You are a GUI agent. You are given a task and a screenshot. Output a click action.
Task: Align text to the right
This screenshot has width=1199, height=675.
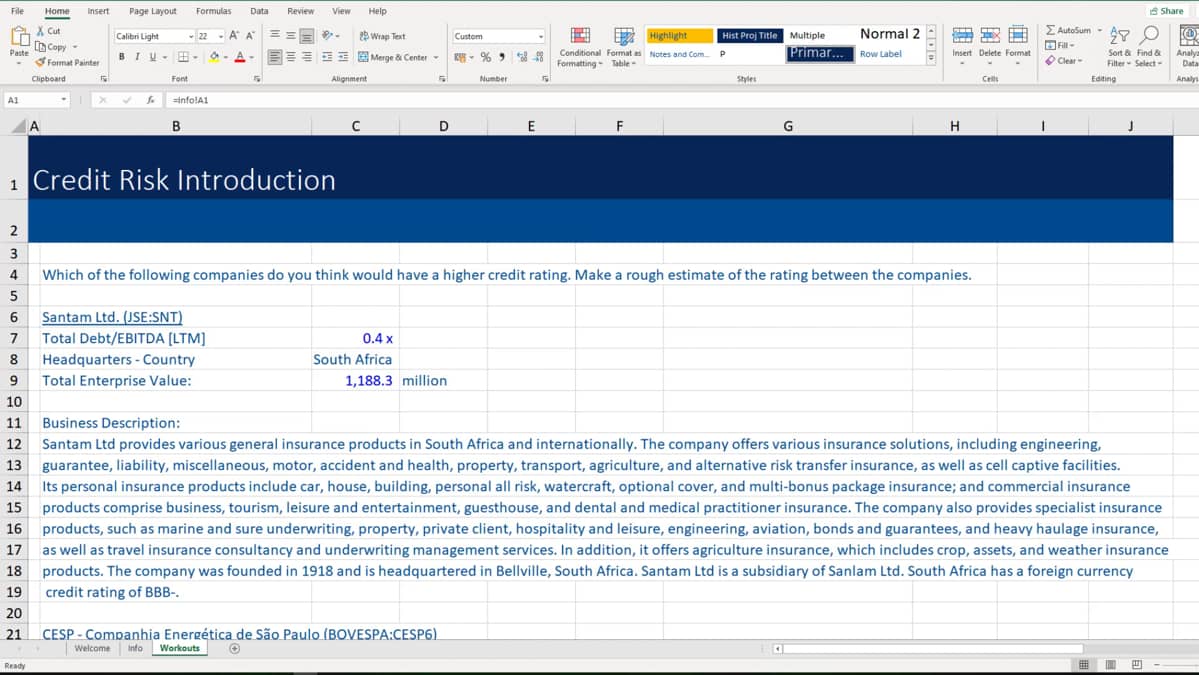pos(307,57)
